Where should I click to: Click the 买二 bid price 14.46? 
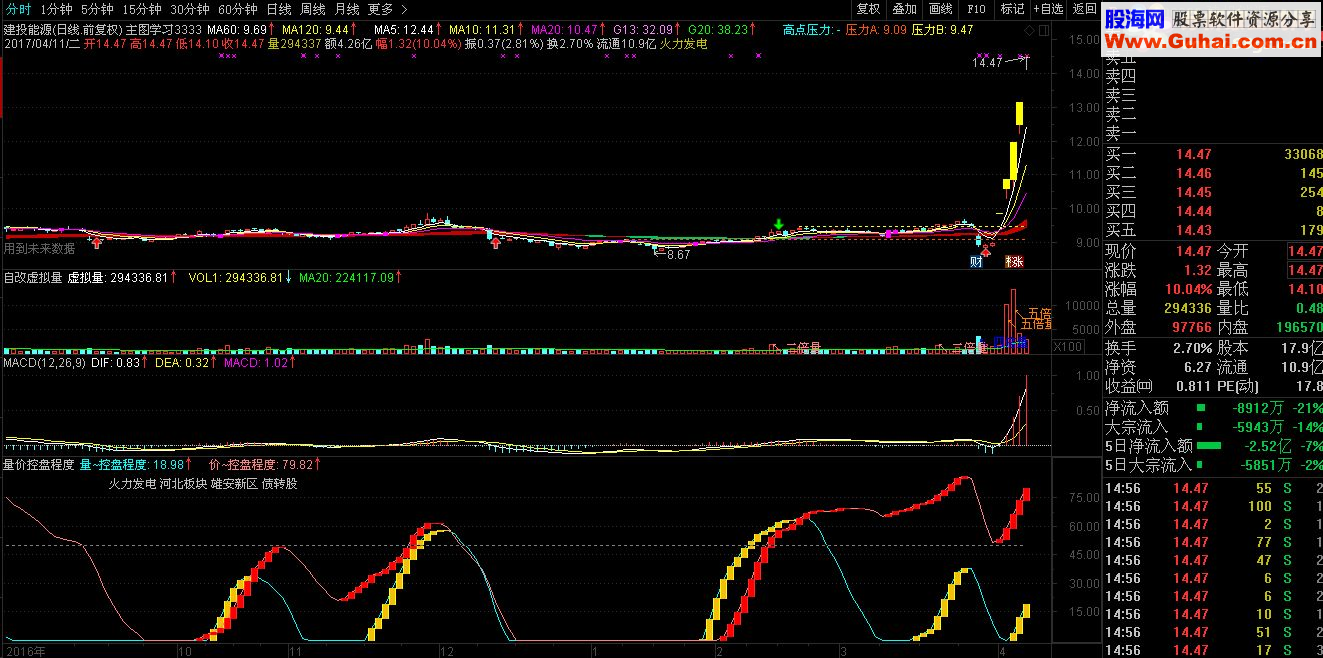click(x=1193, y=174)
